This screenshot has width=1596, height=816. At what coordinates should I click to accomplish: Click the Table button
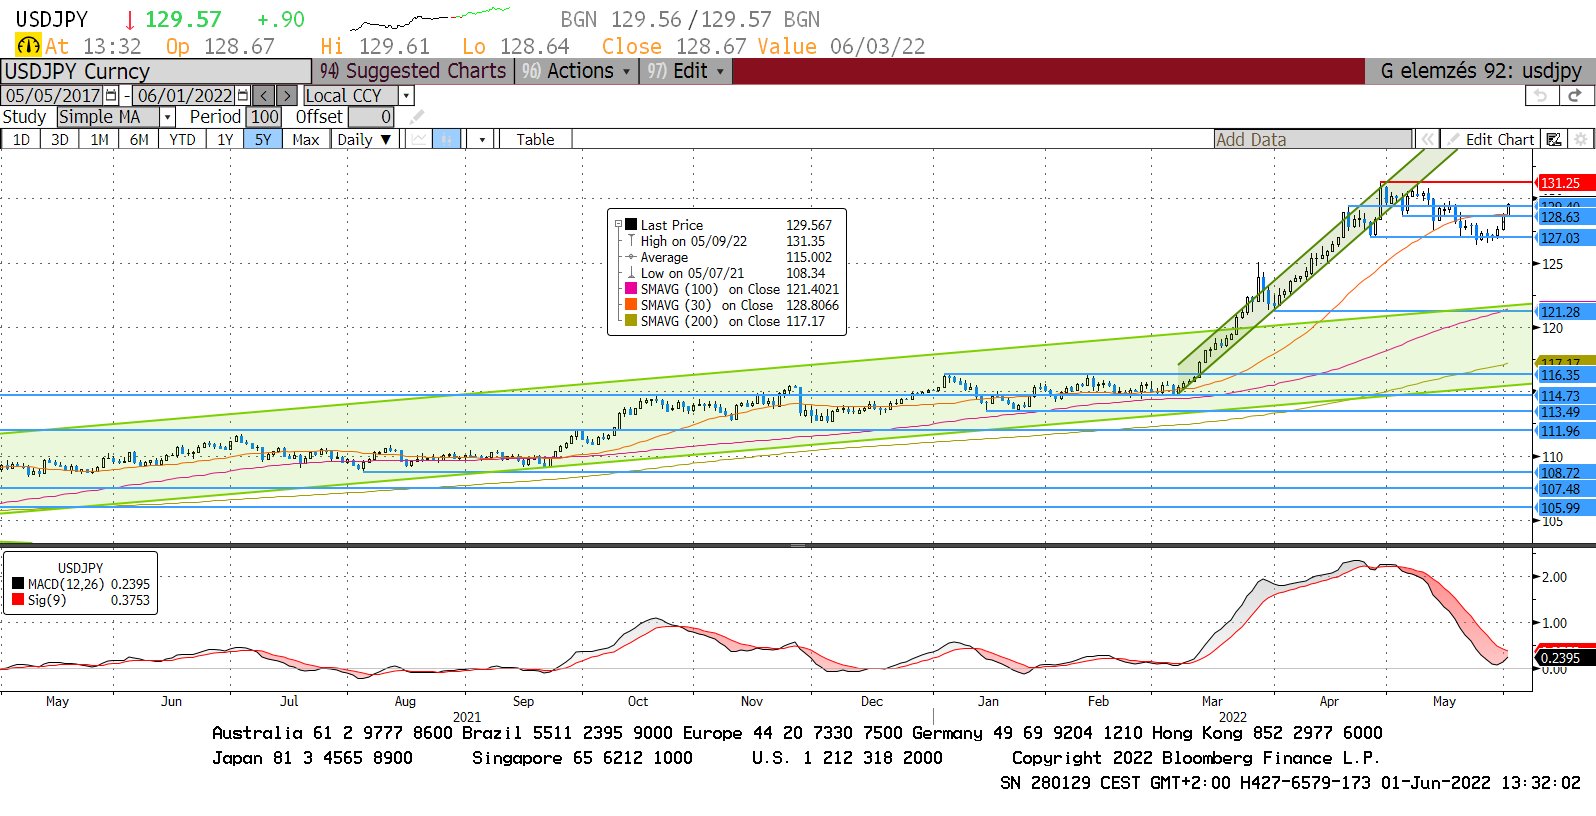[535, 140]
